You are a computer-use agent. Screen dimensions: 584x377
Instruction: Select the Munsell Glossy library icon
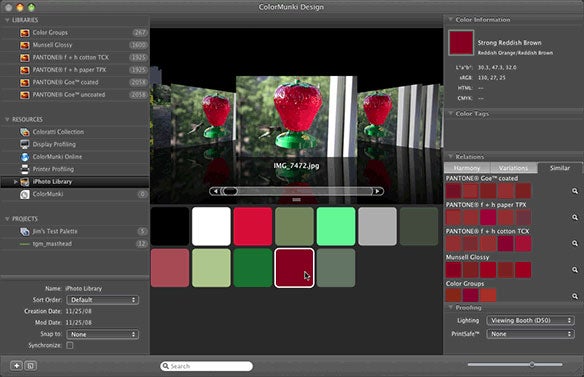tap(25, 45)
